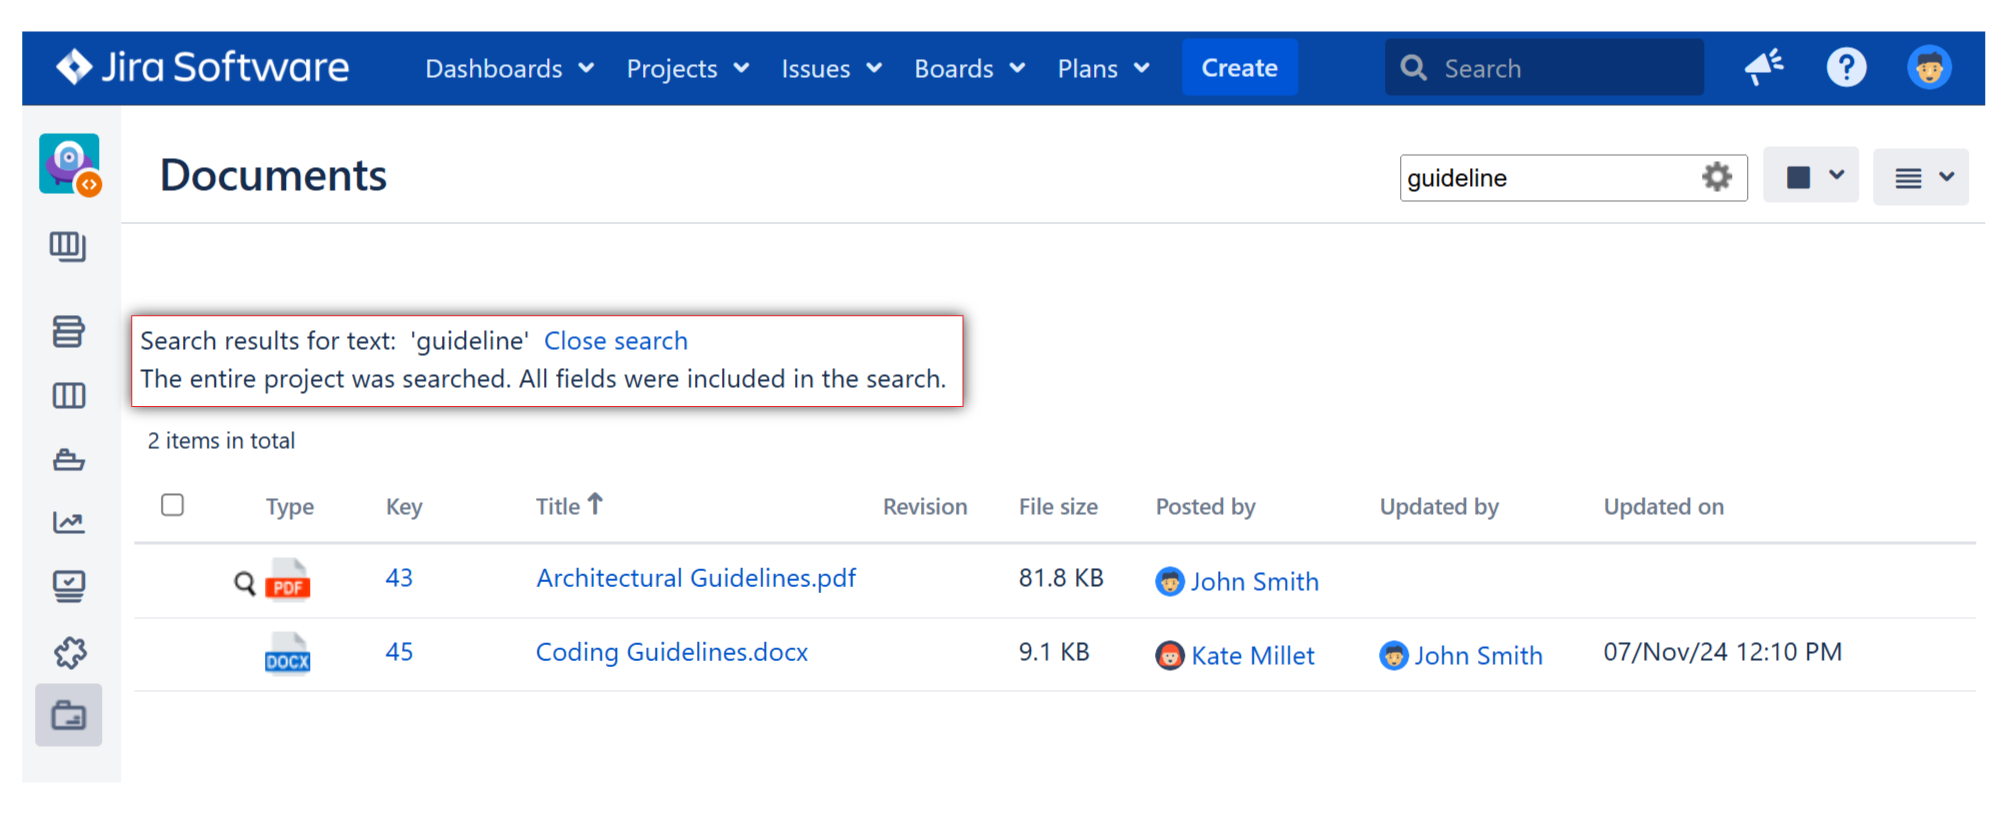Sort by Updated by column header
2006x816 pixels.
[1439, 507]
